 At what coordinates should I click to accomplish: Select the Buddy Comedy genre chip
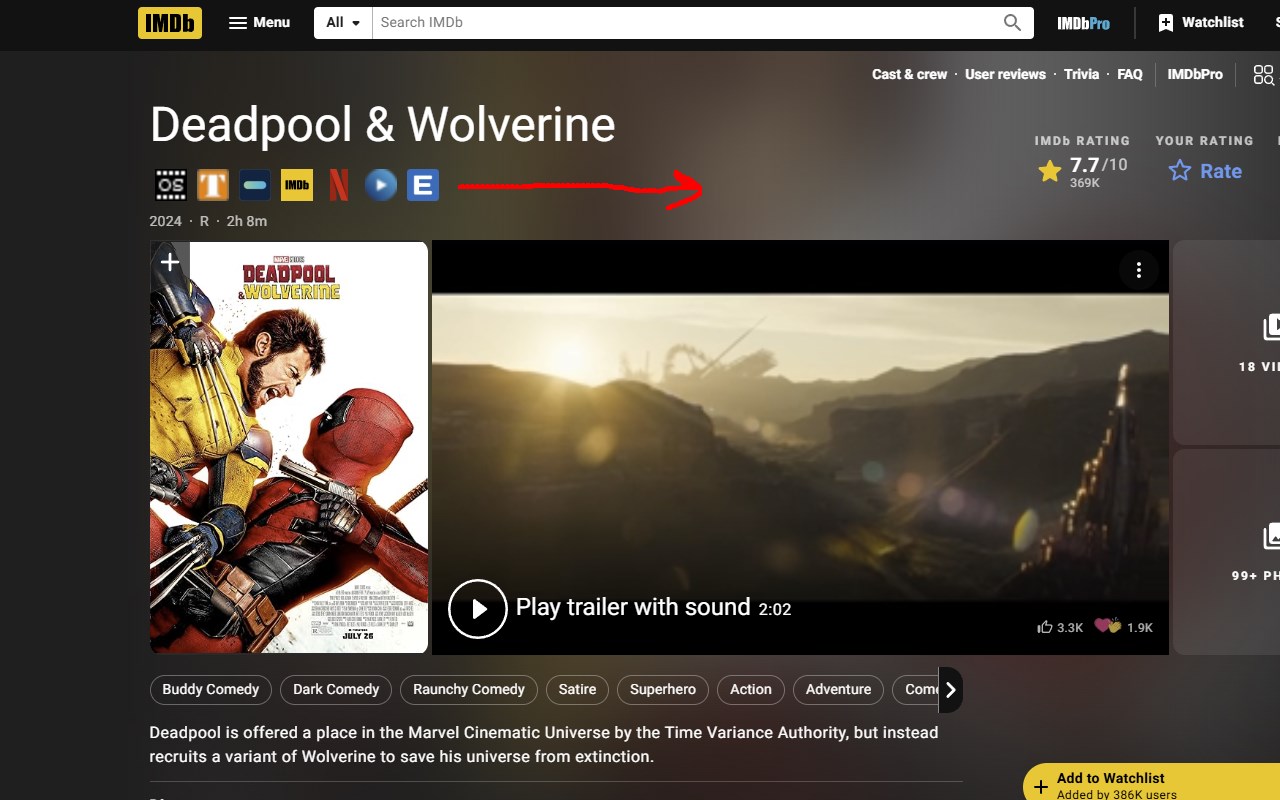pyautogui.click(x=210, y=689)
